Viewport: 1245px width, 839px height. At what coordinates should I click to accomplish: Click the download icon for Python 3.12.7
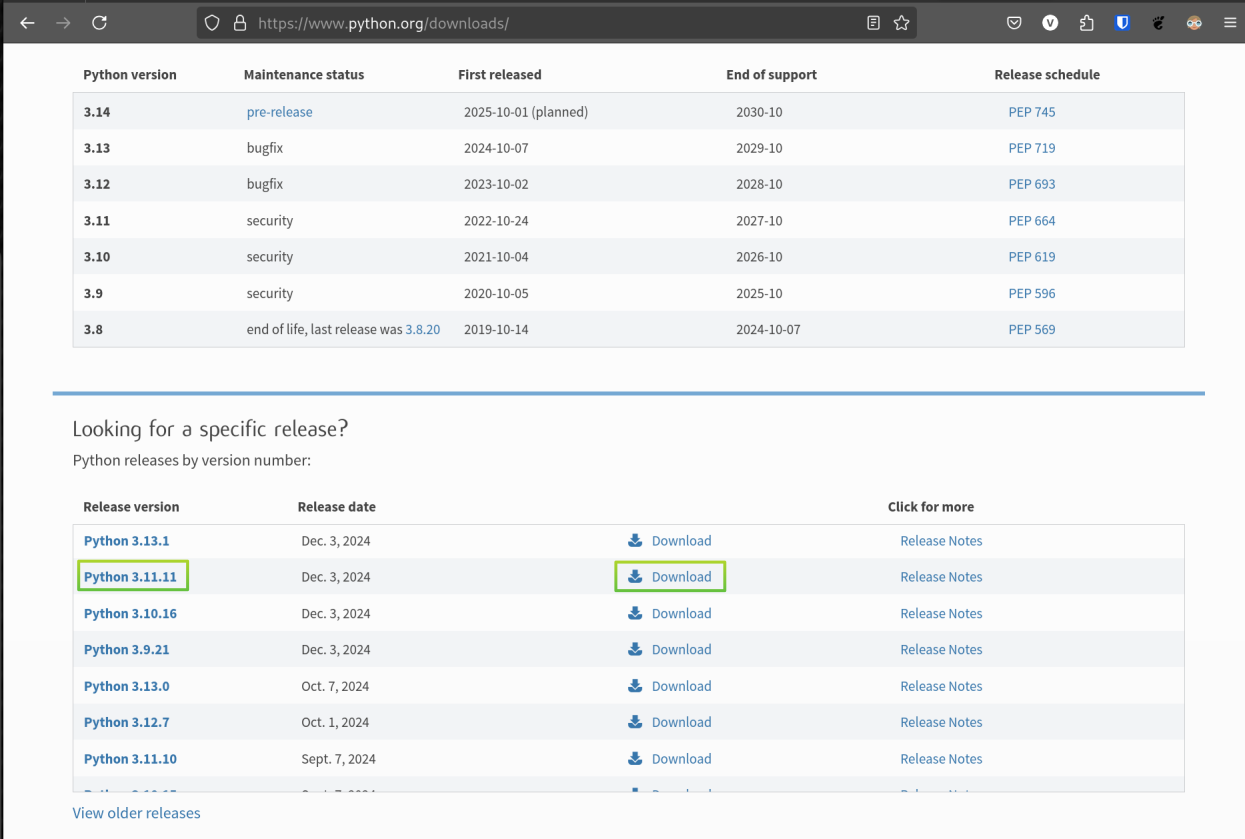coord(635,722)
